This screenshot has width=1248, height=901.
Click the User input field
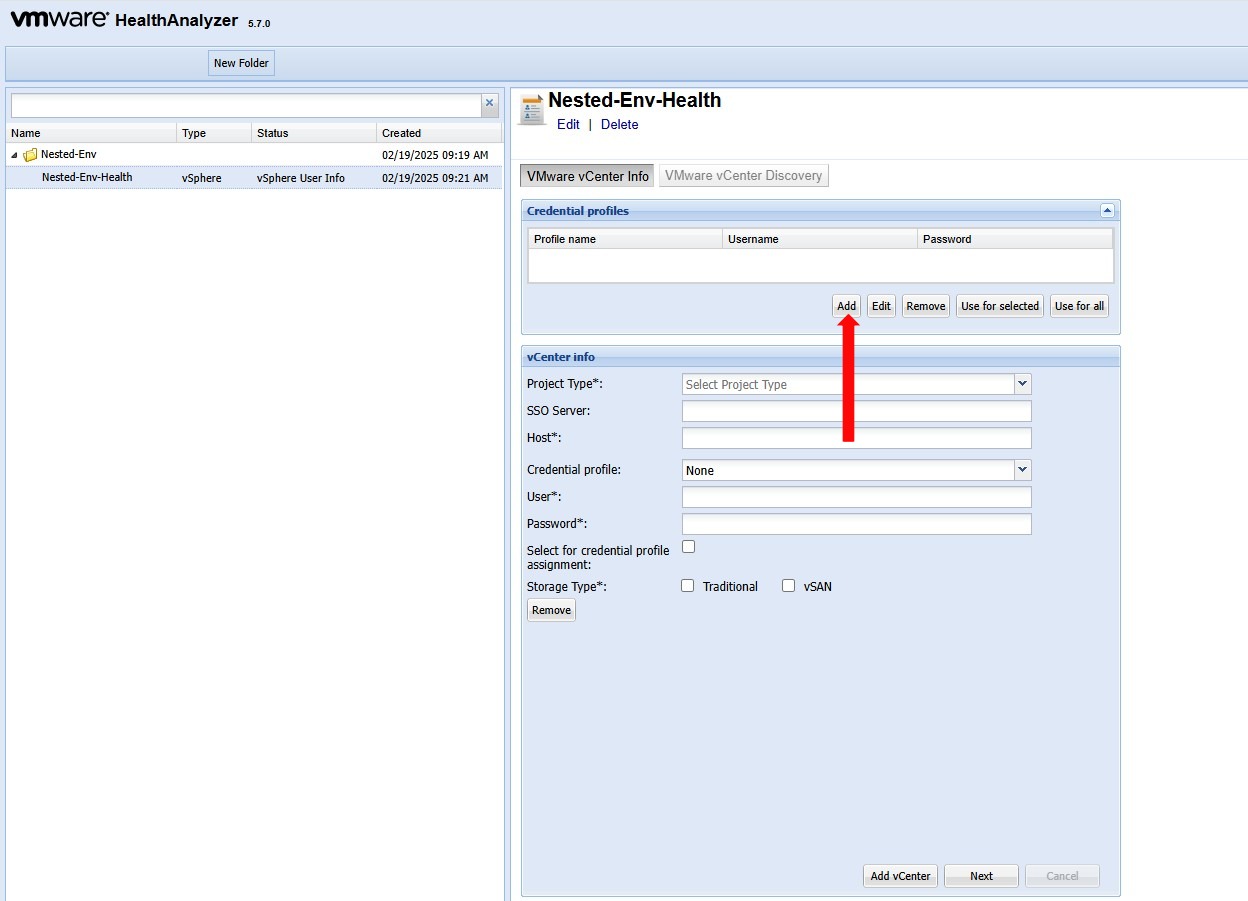[x=856, y=497]
